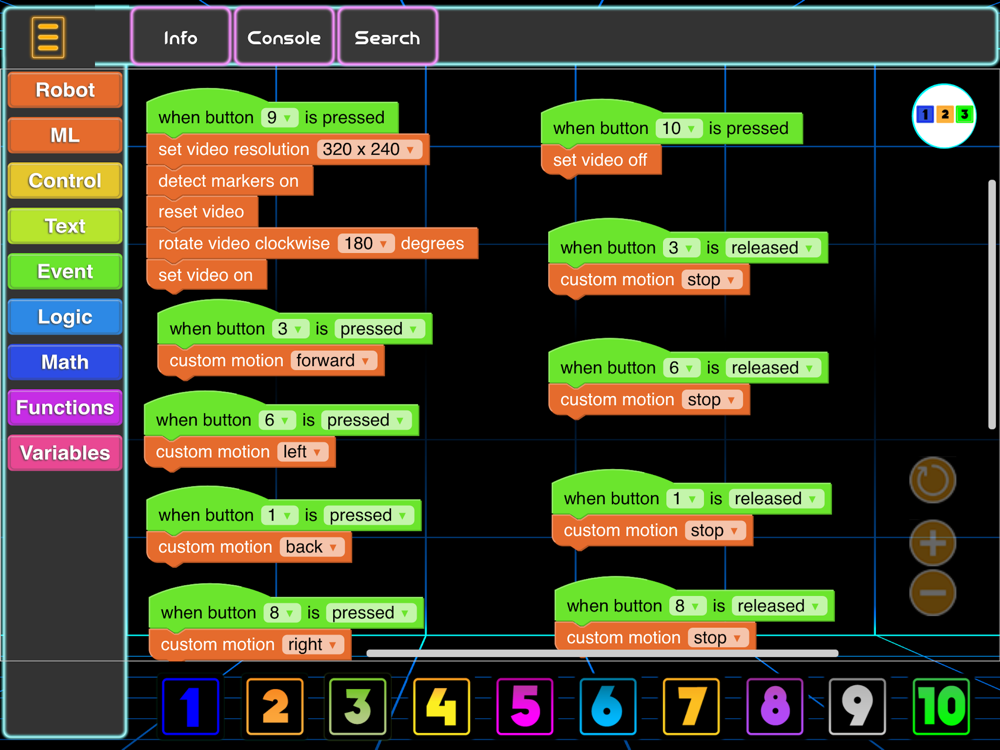Click the workspace reset rotate icon

pos(932,480)
